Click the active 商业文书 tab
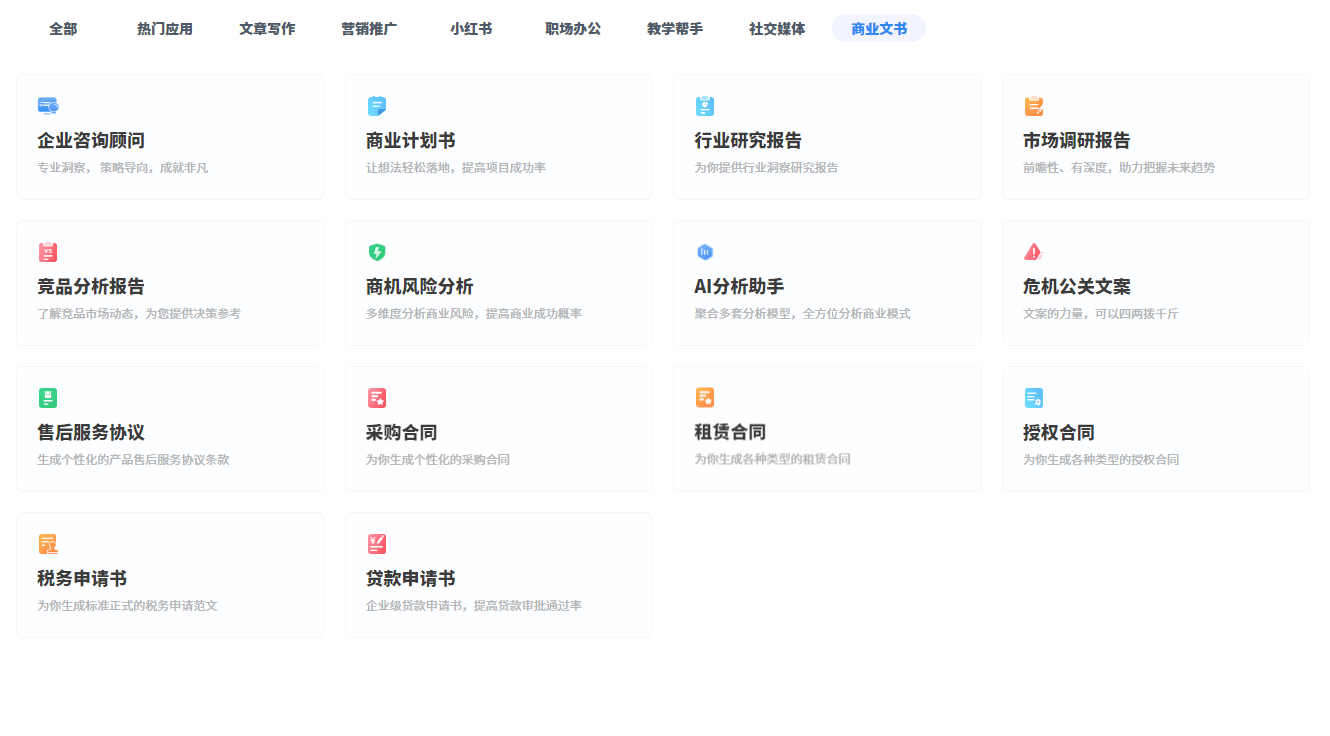 879,29
